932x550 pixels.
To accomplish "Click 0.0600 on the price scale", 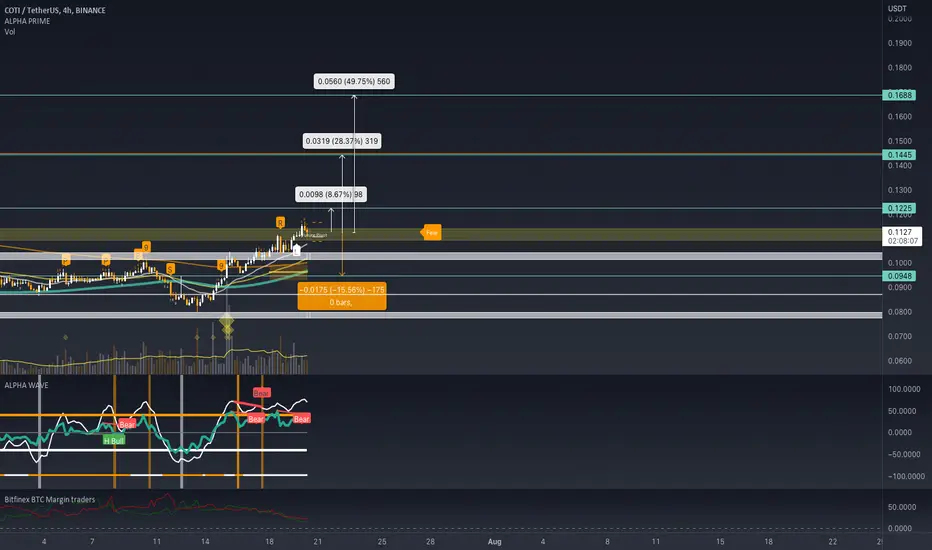I will [899, 361].
